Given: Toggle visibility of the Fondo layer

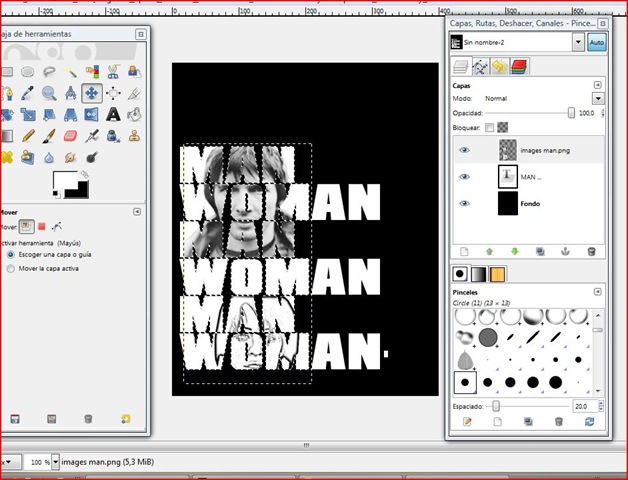Looking at the screenshot, I should [464, 203].
